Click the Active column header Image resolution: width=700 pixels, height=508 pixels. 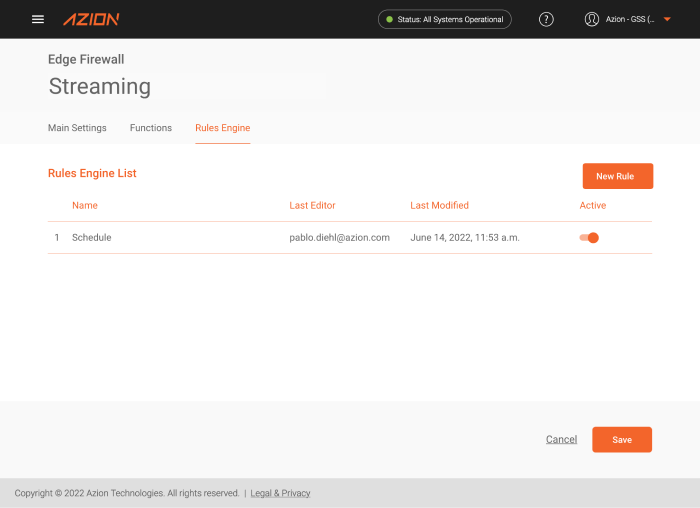[593, 205]
